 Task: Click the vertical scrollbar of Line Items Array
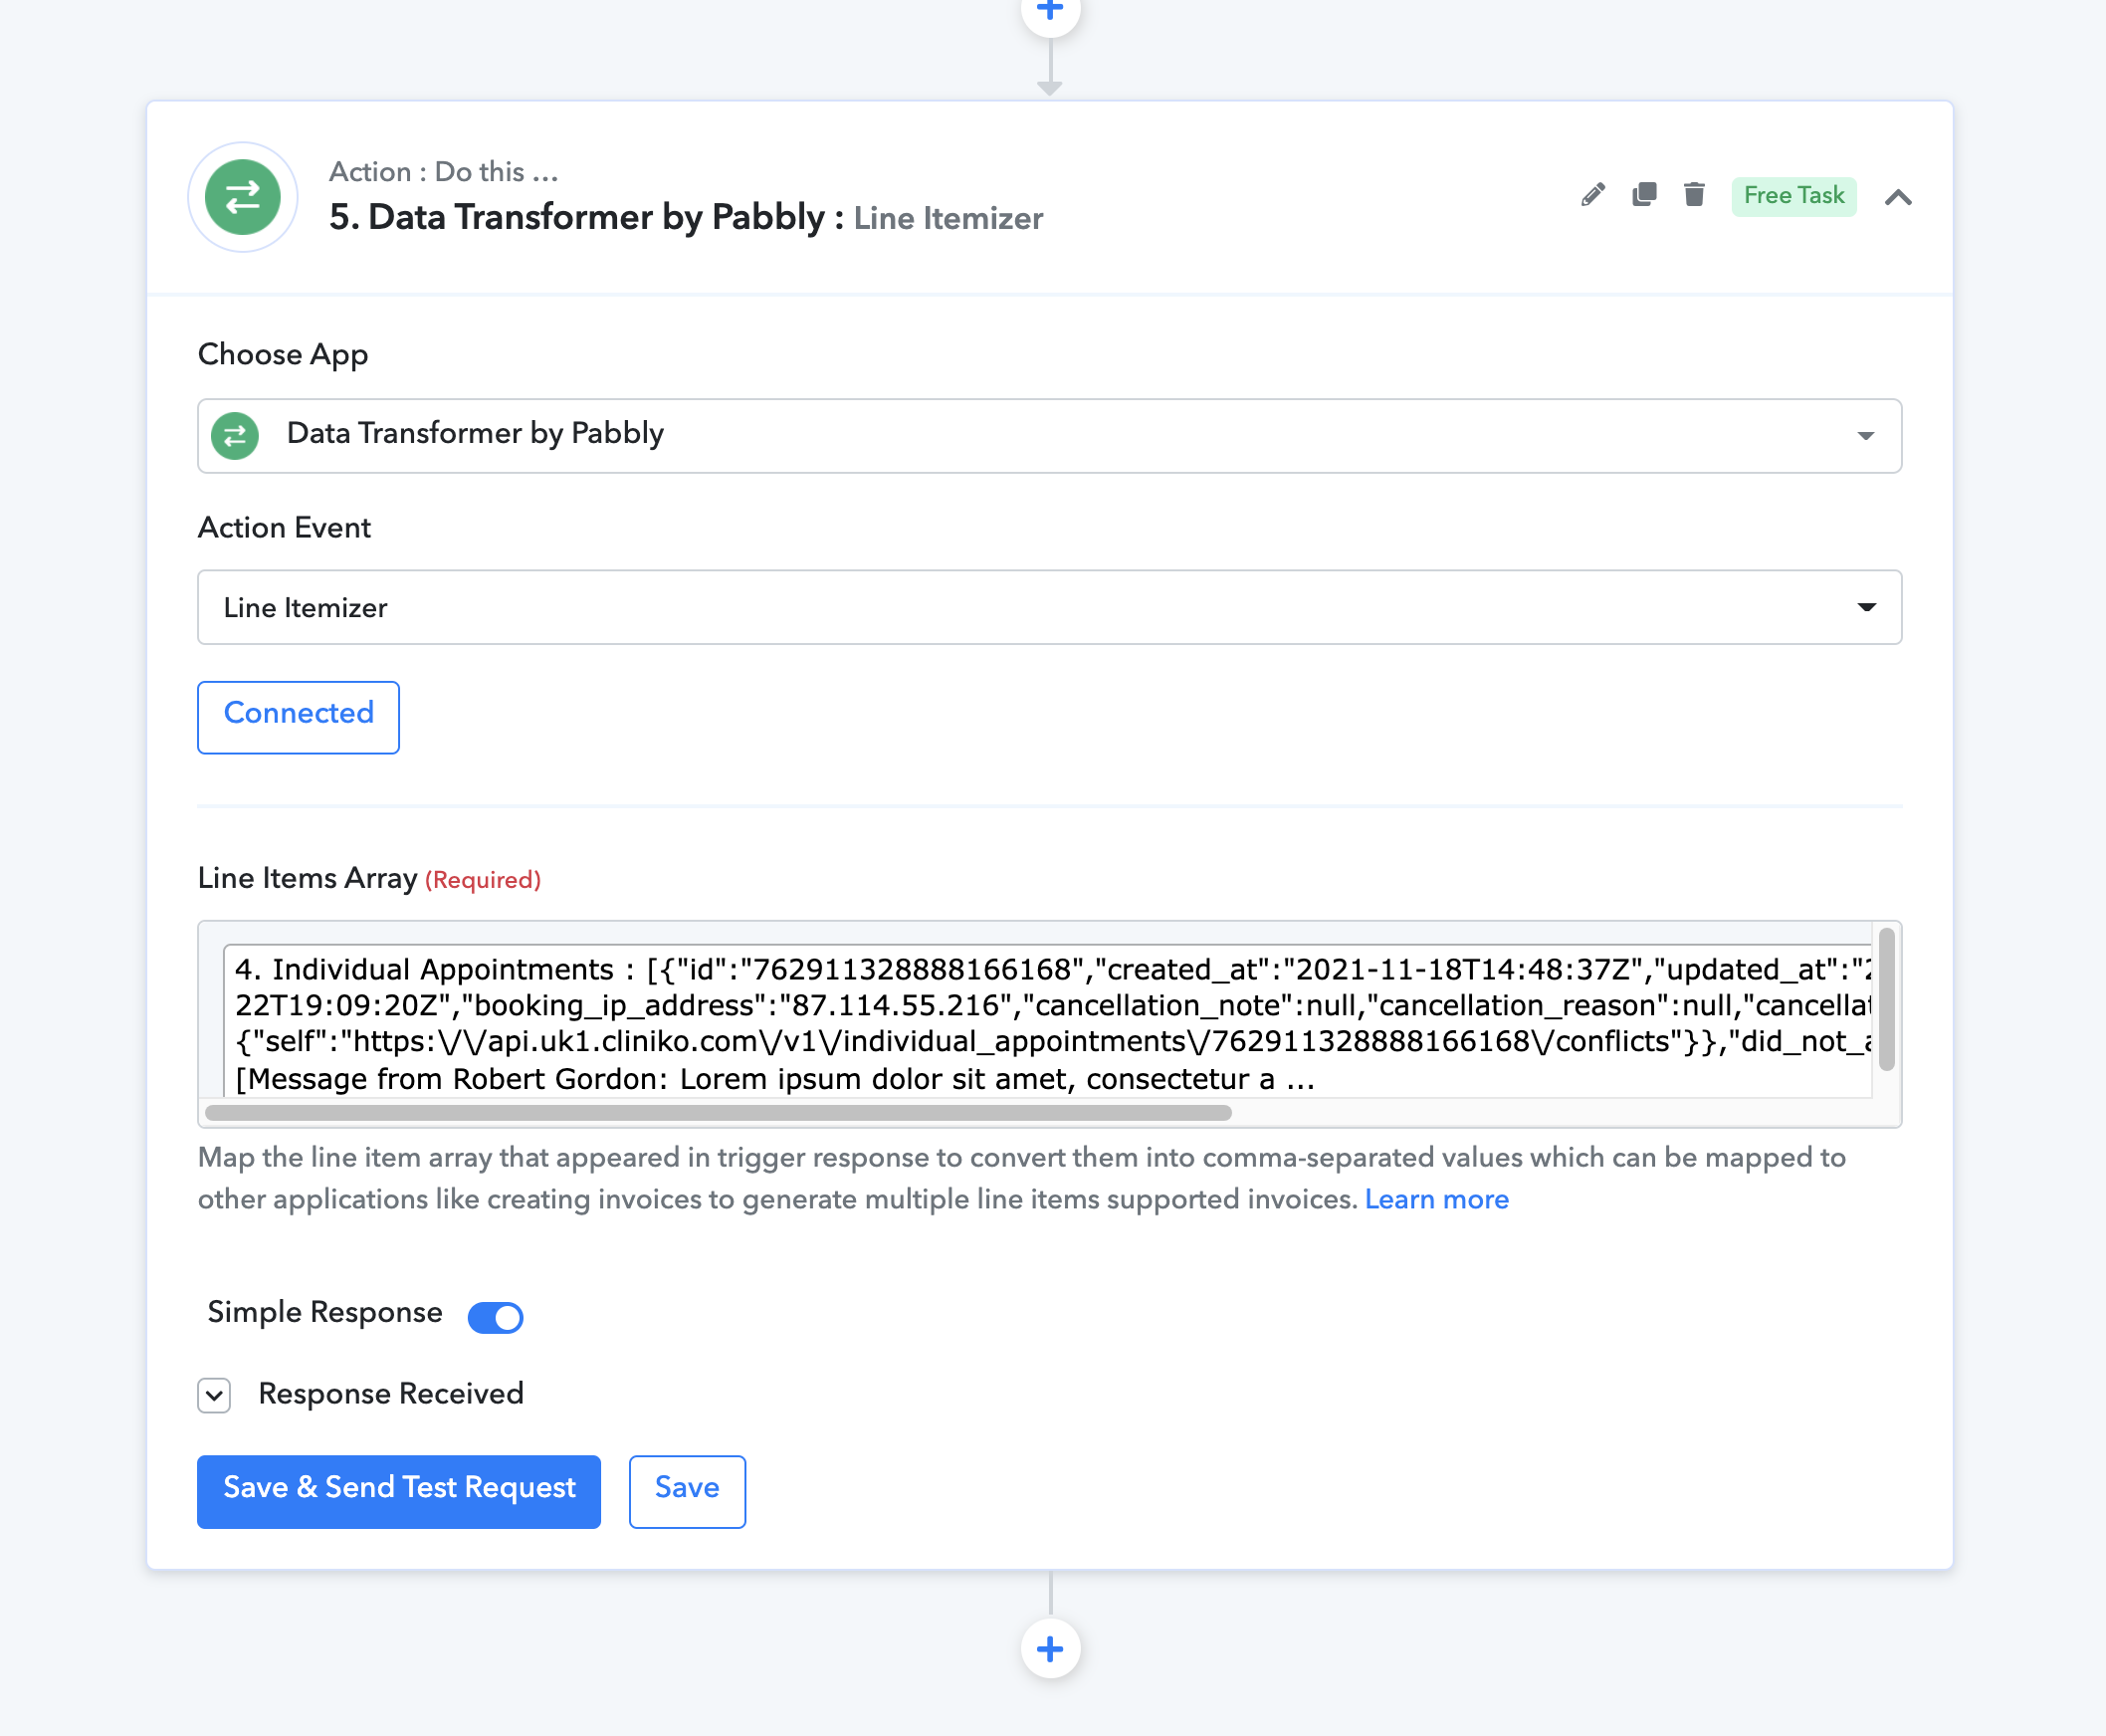tap(1886, 999)
